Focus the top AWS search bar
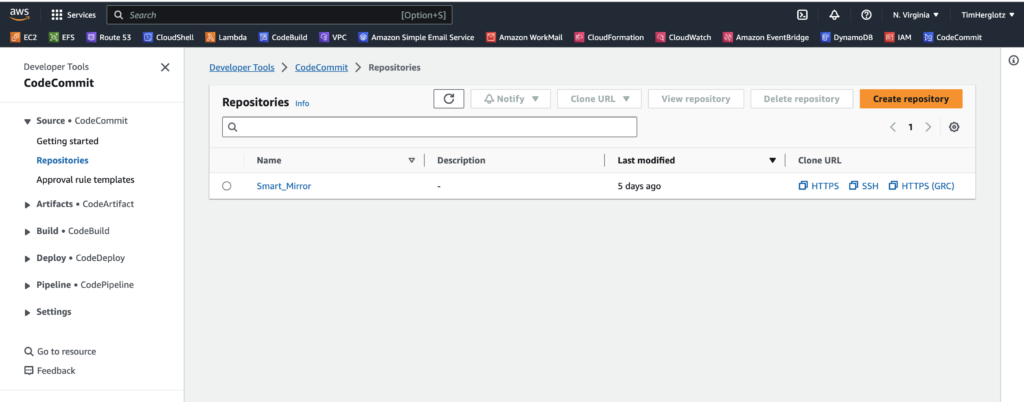Viewport: 1024px width, 402px height. coord(280,14)
